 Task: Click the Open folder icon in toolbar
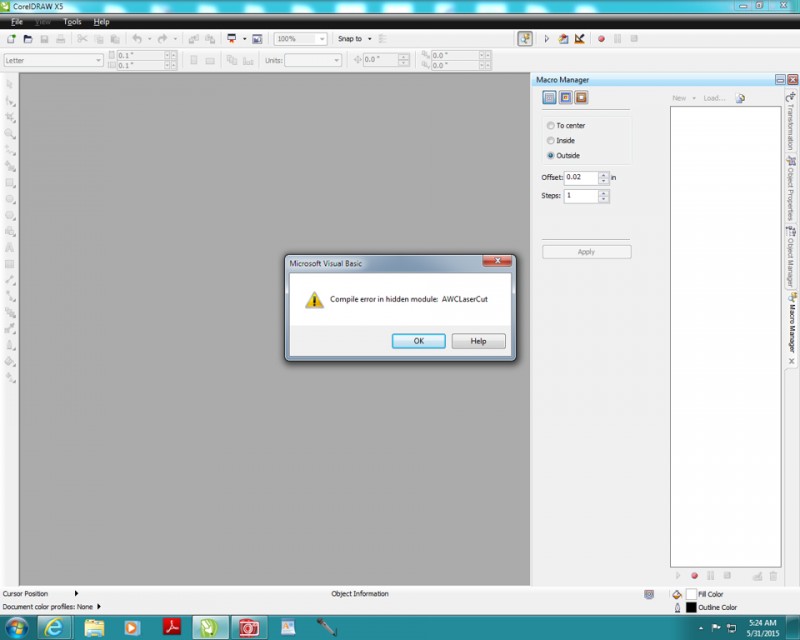point(28,39)
